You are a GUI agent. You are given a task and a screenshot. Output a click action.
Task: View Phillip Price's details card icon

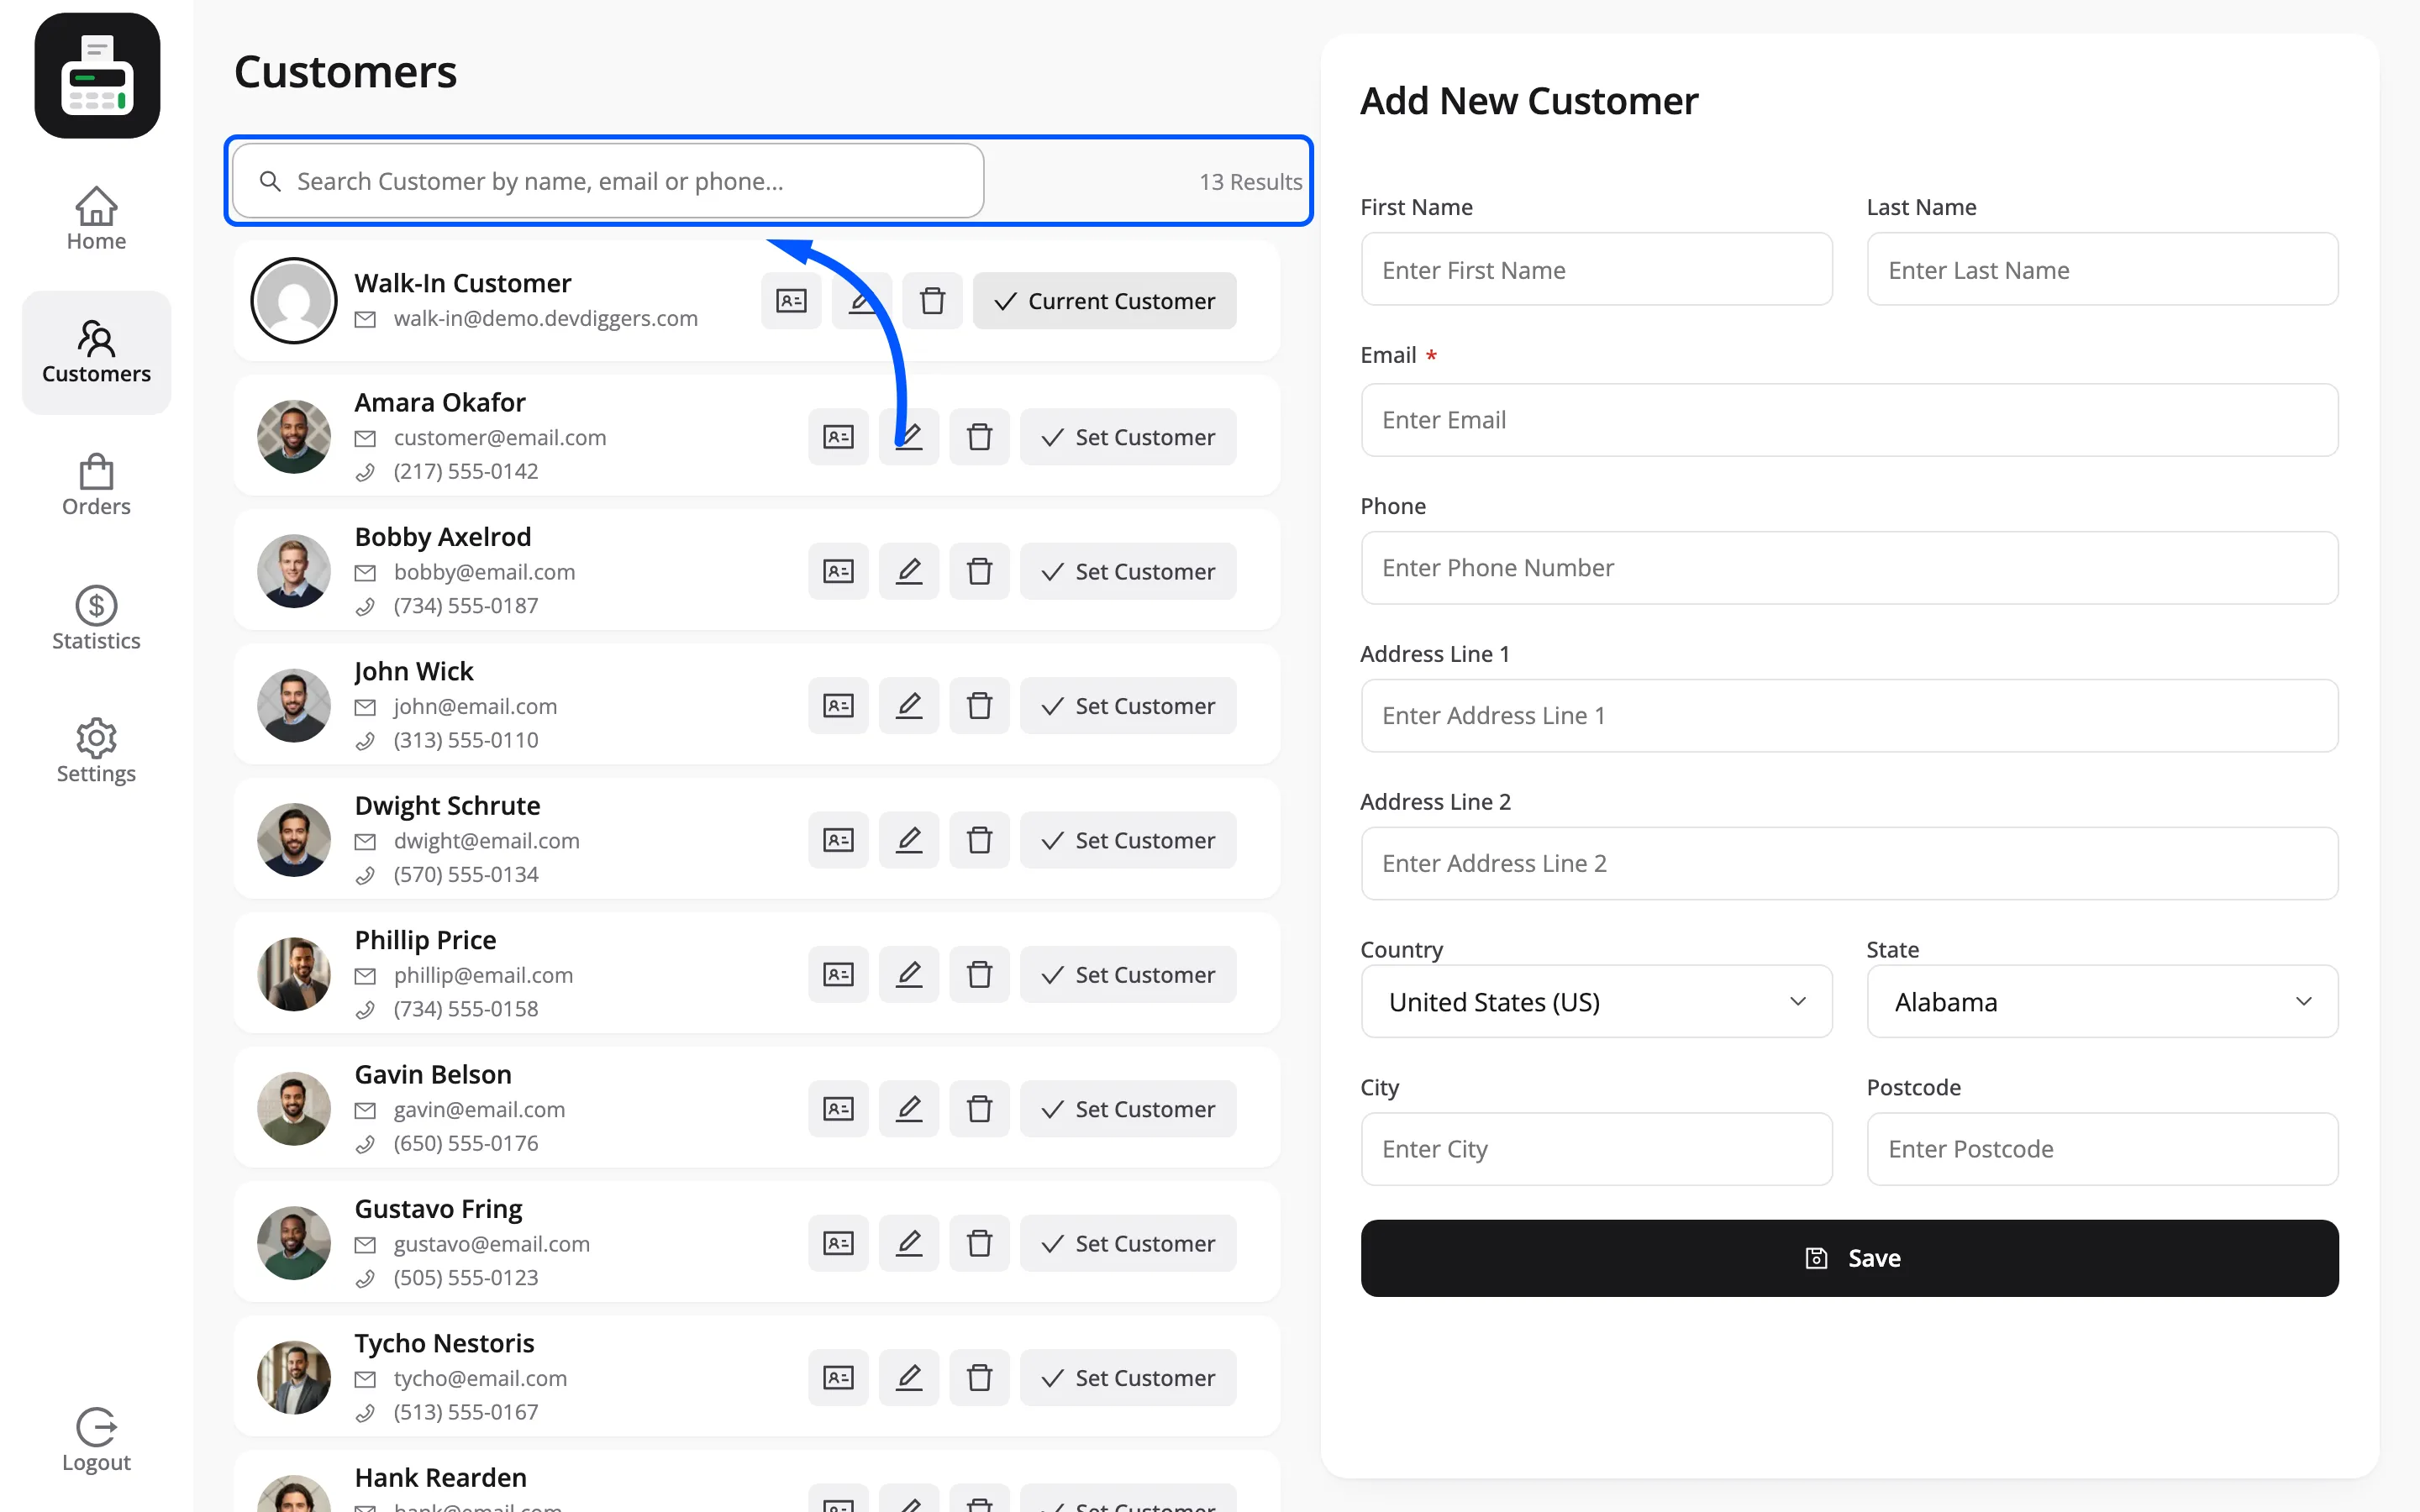point(838,974)
